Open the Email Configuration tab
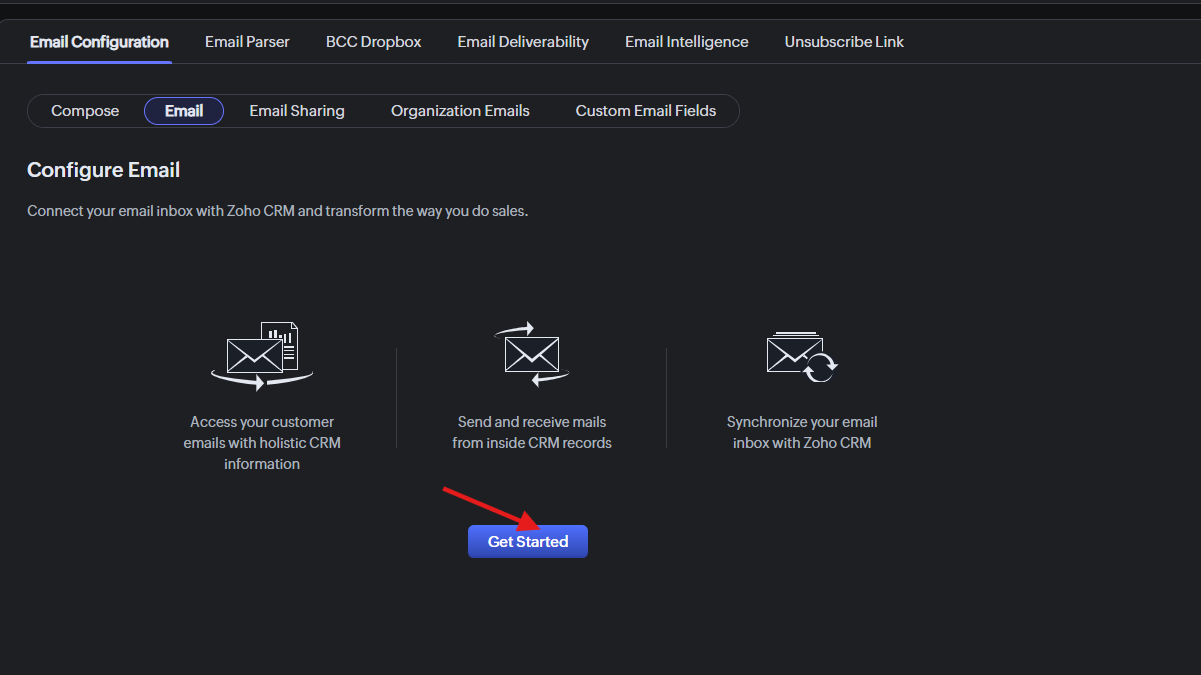1201x675 pixels. (x=99, y=42)
